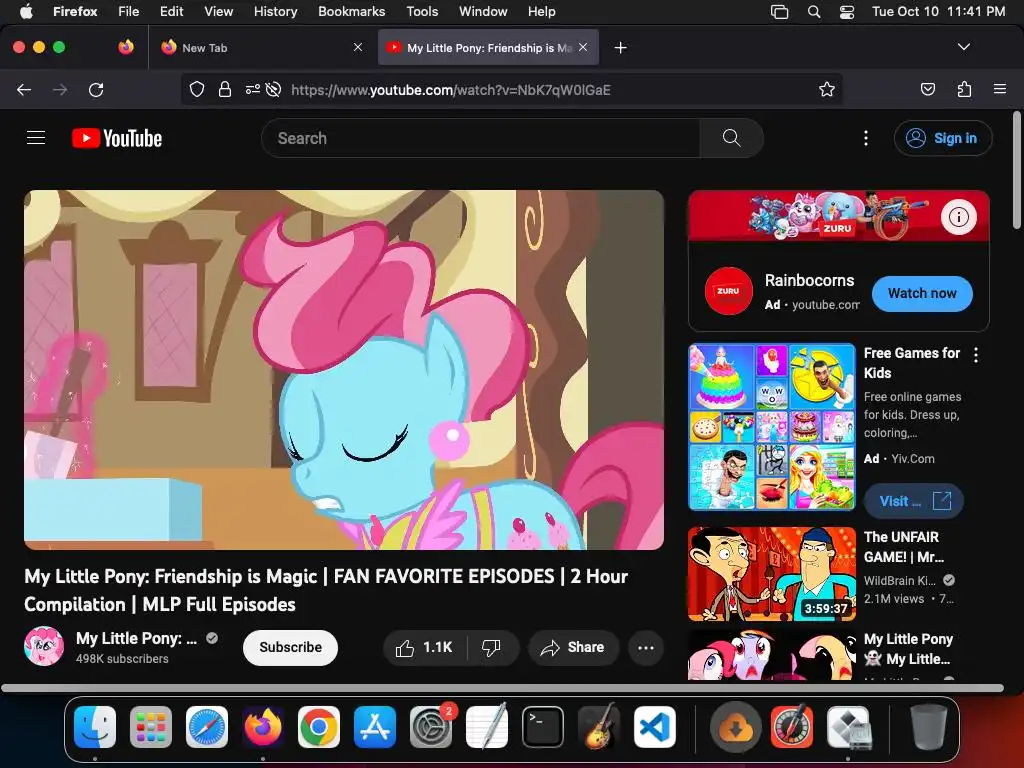The width and height of the screenshot is (1024, 768).
Task: Click the main video player
Action: point(344,370)
